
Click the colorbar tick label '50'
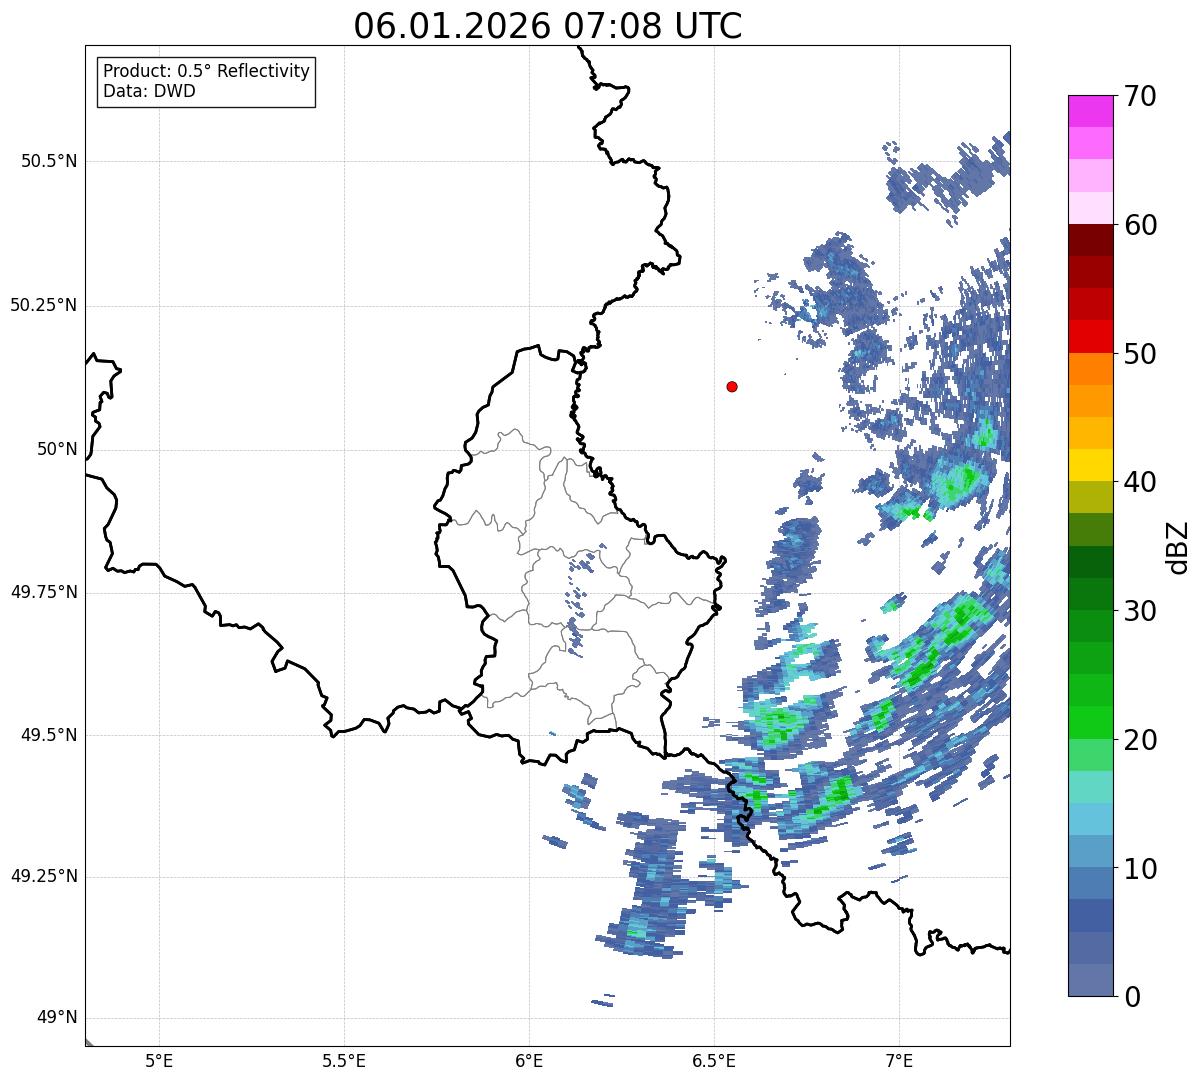coord(1140,354)
